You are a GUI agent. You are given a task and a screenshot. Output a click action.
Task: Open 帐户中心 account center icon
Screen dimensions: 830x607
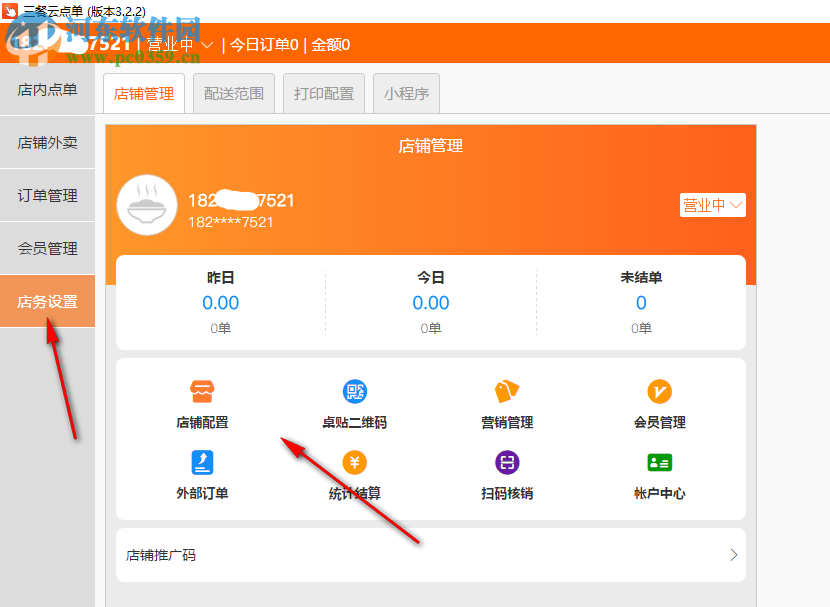pos(660,472)
